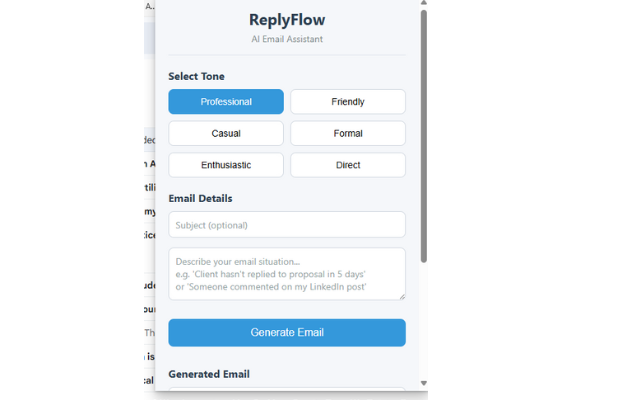Click the ReplyFlow title heading
Viewport: 640px width, 400px height.
pos(287,19)
